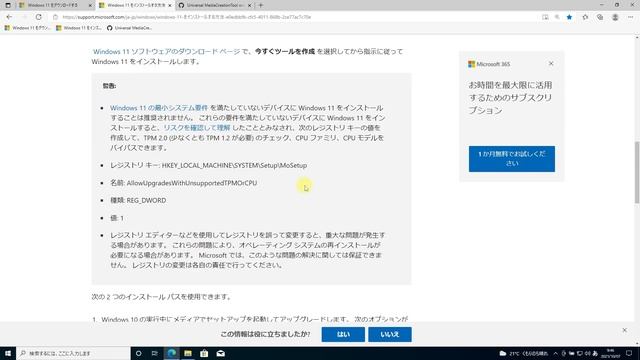Open Mail app taskbar icon

point(221,353)
